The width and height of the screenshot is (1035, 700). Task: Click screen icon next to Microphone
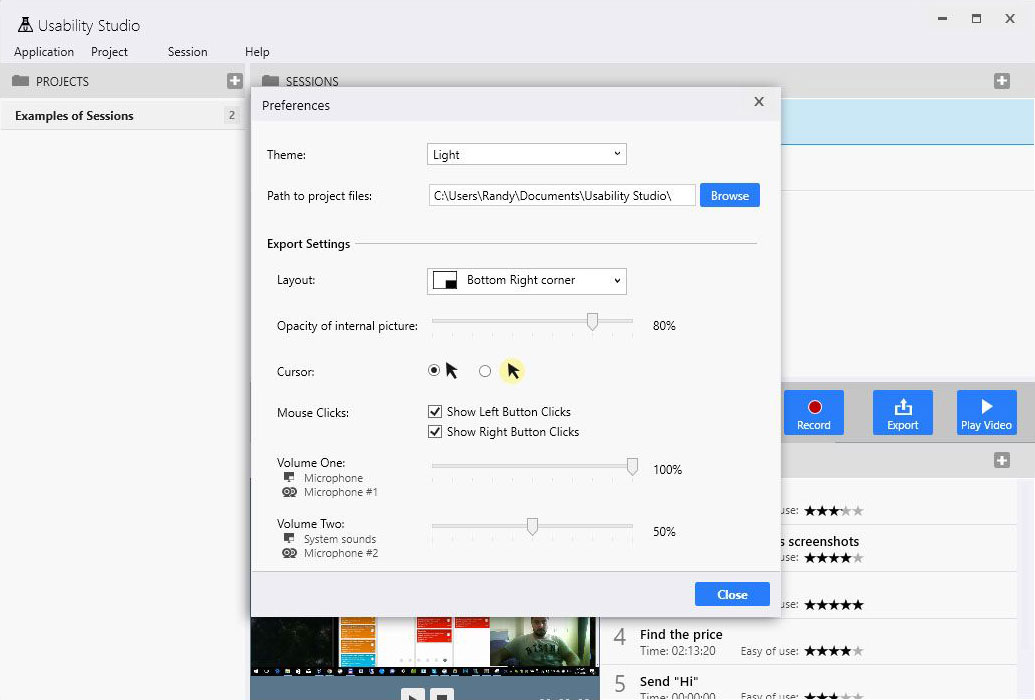pyautogui.click(x=288, y=477)
